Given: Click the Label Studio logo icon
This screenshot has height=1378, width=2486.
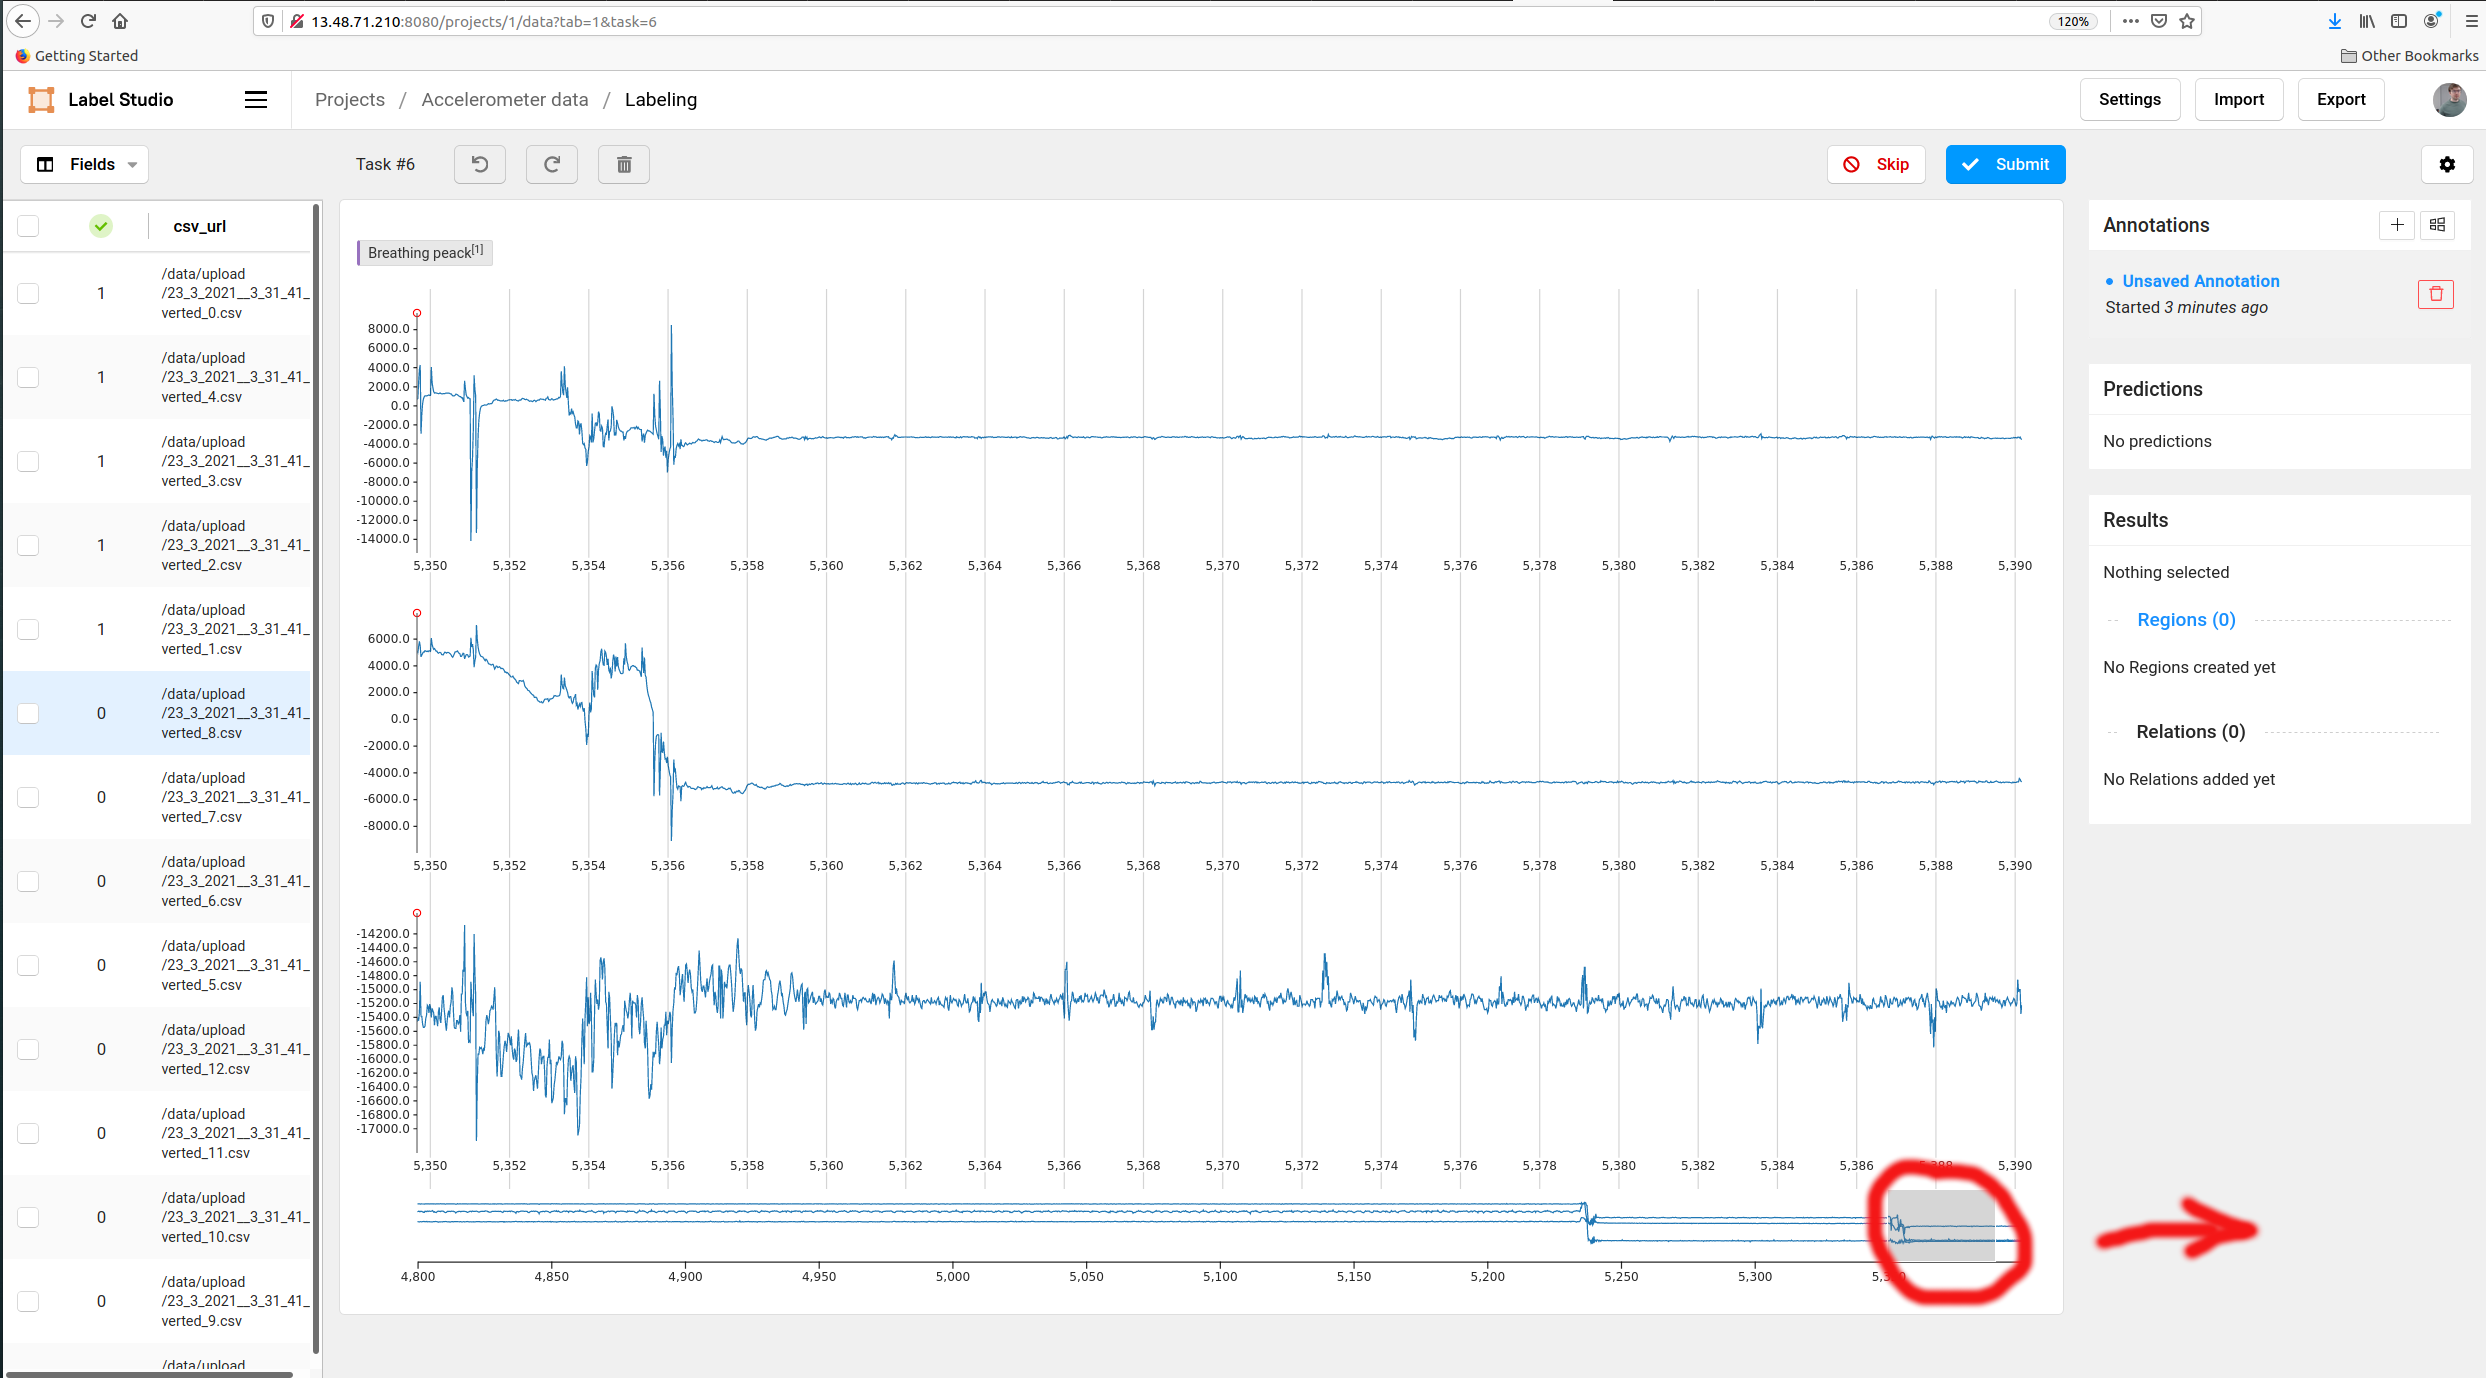Looking at the screenshot, I should coord(40,99).
